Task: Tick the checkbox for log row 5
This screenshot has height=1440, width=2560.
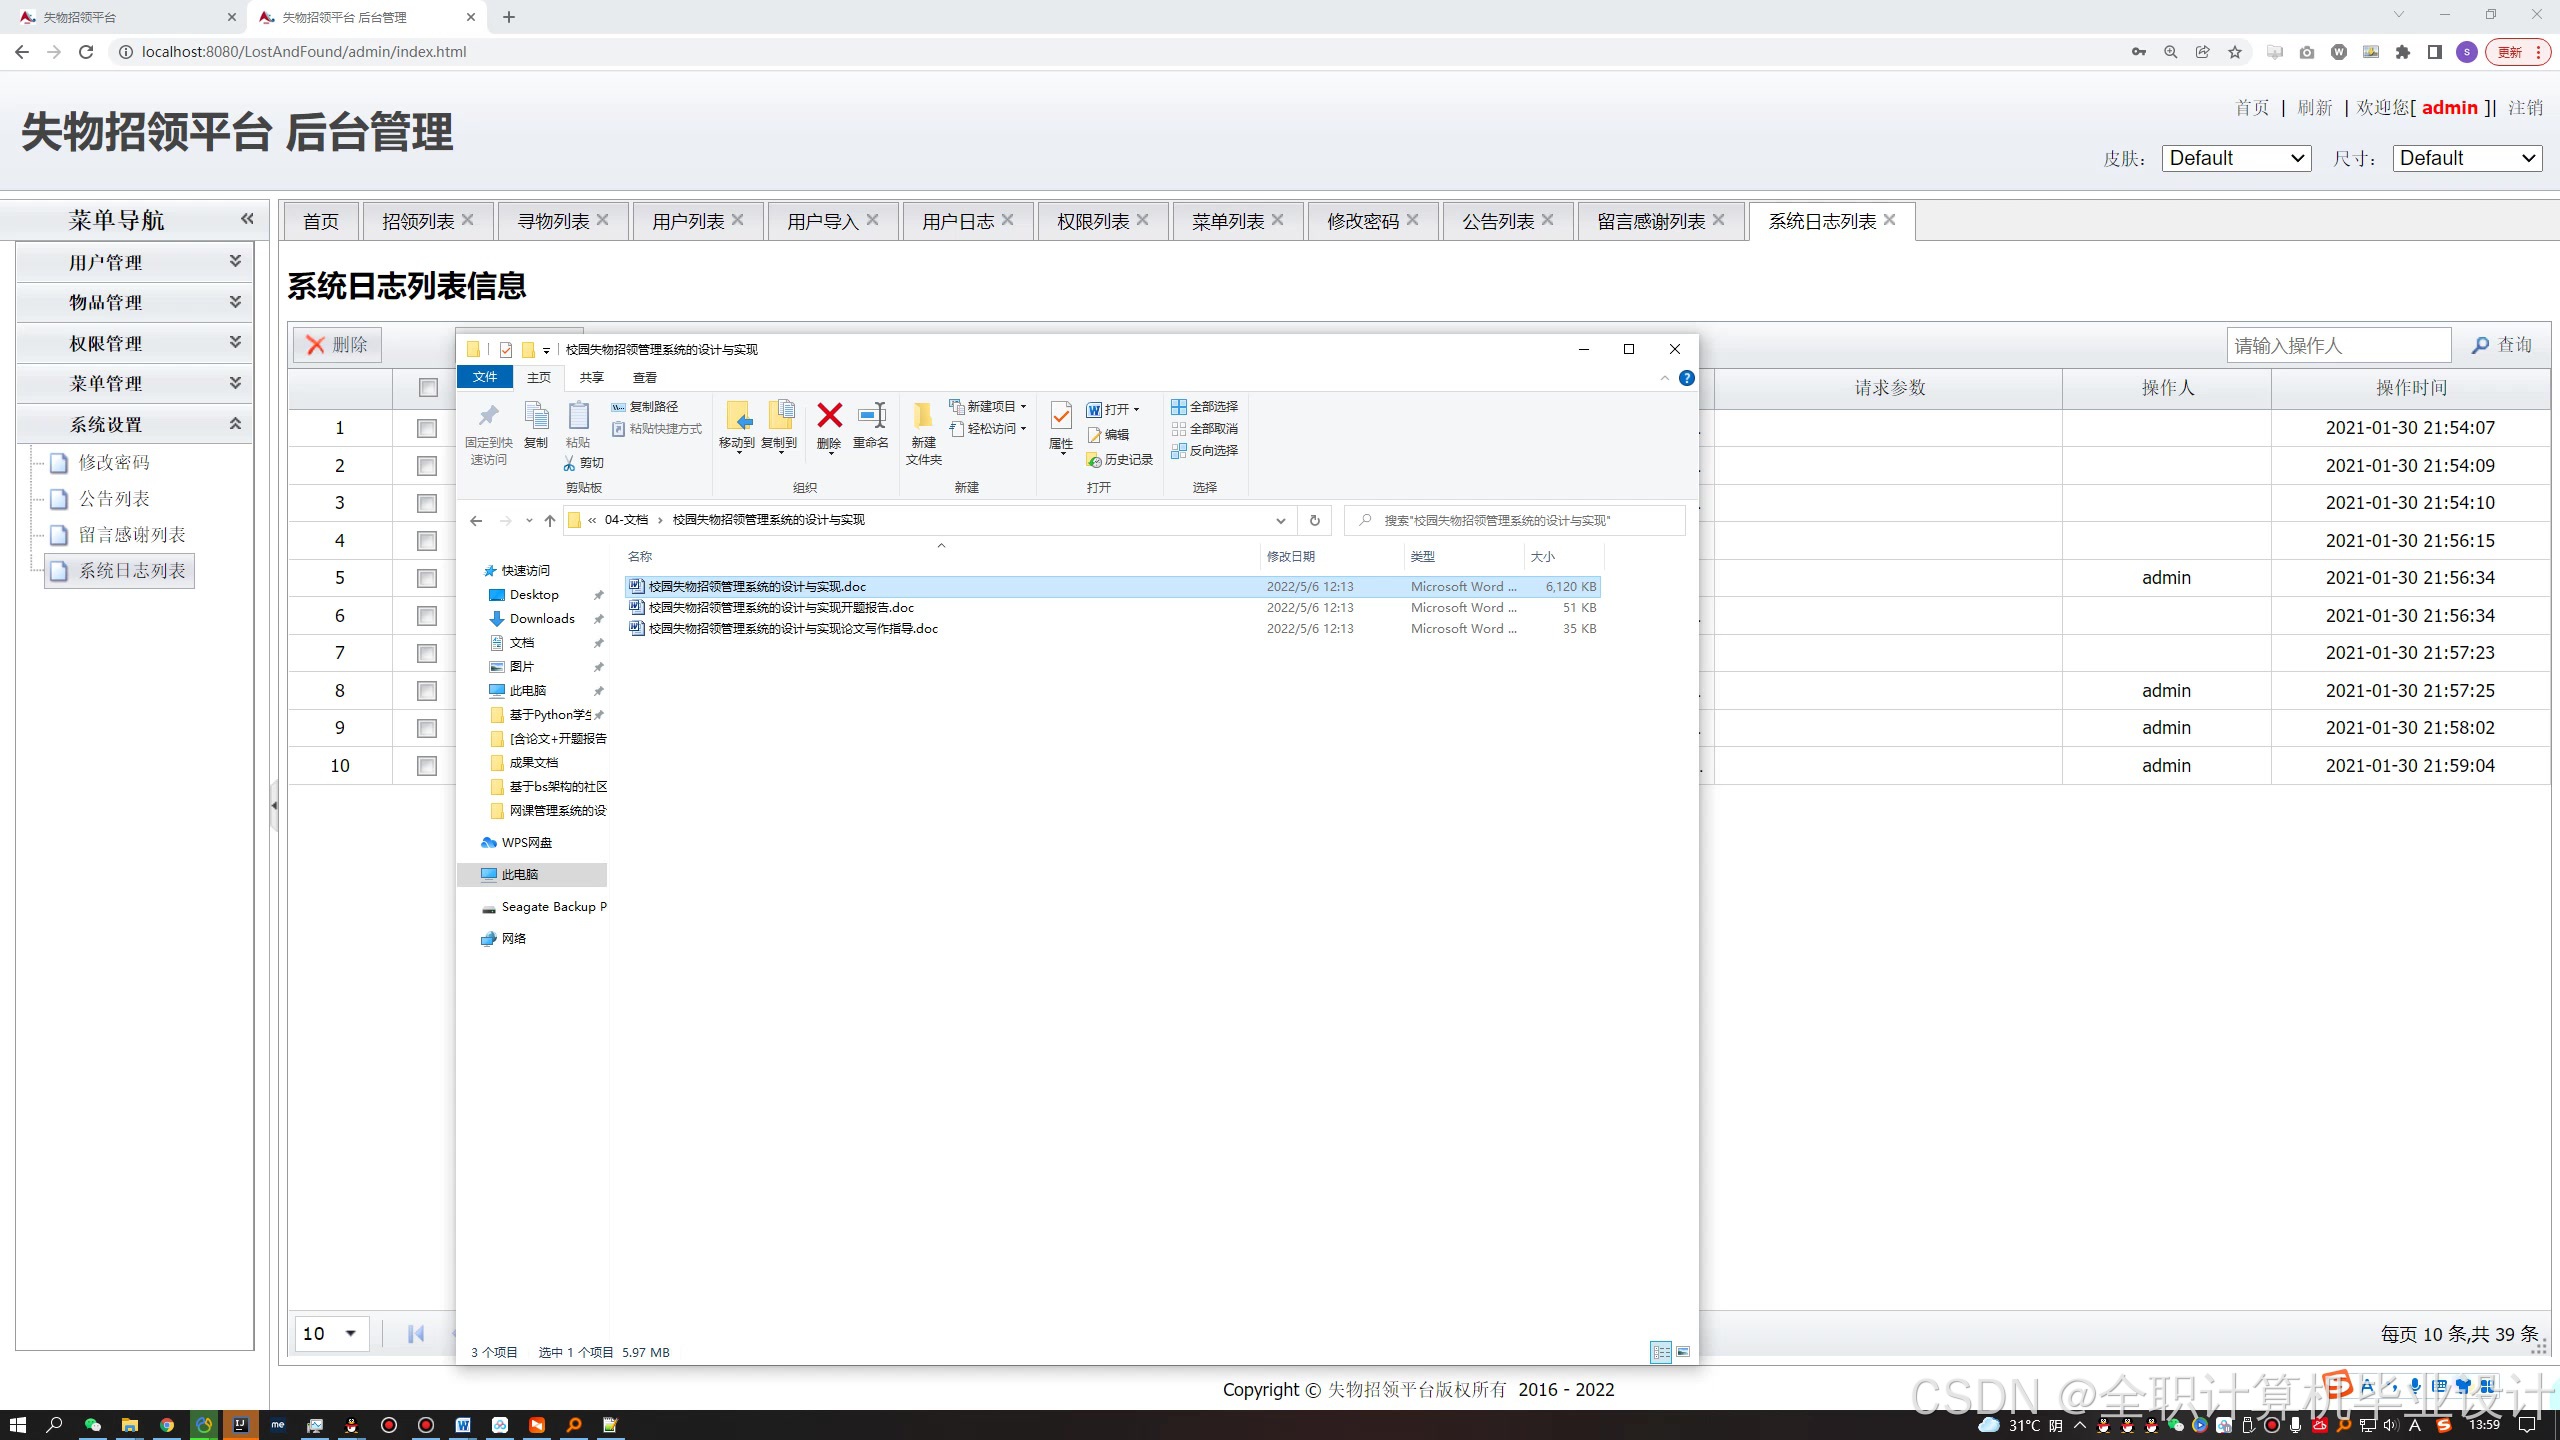Action: coord(427,578)
